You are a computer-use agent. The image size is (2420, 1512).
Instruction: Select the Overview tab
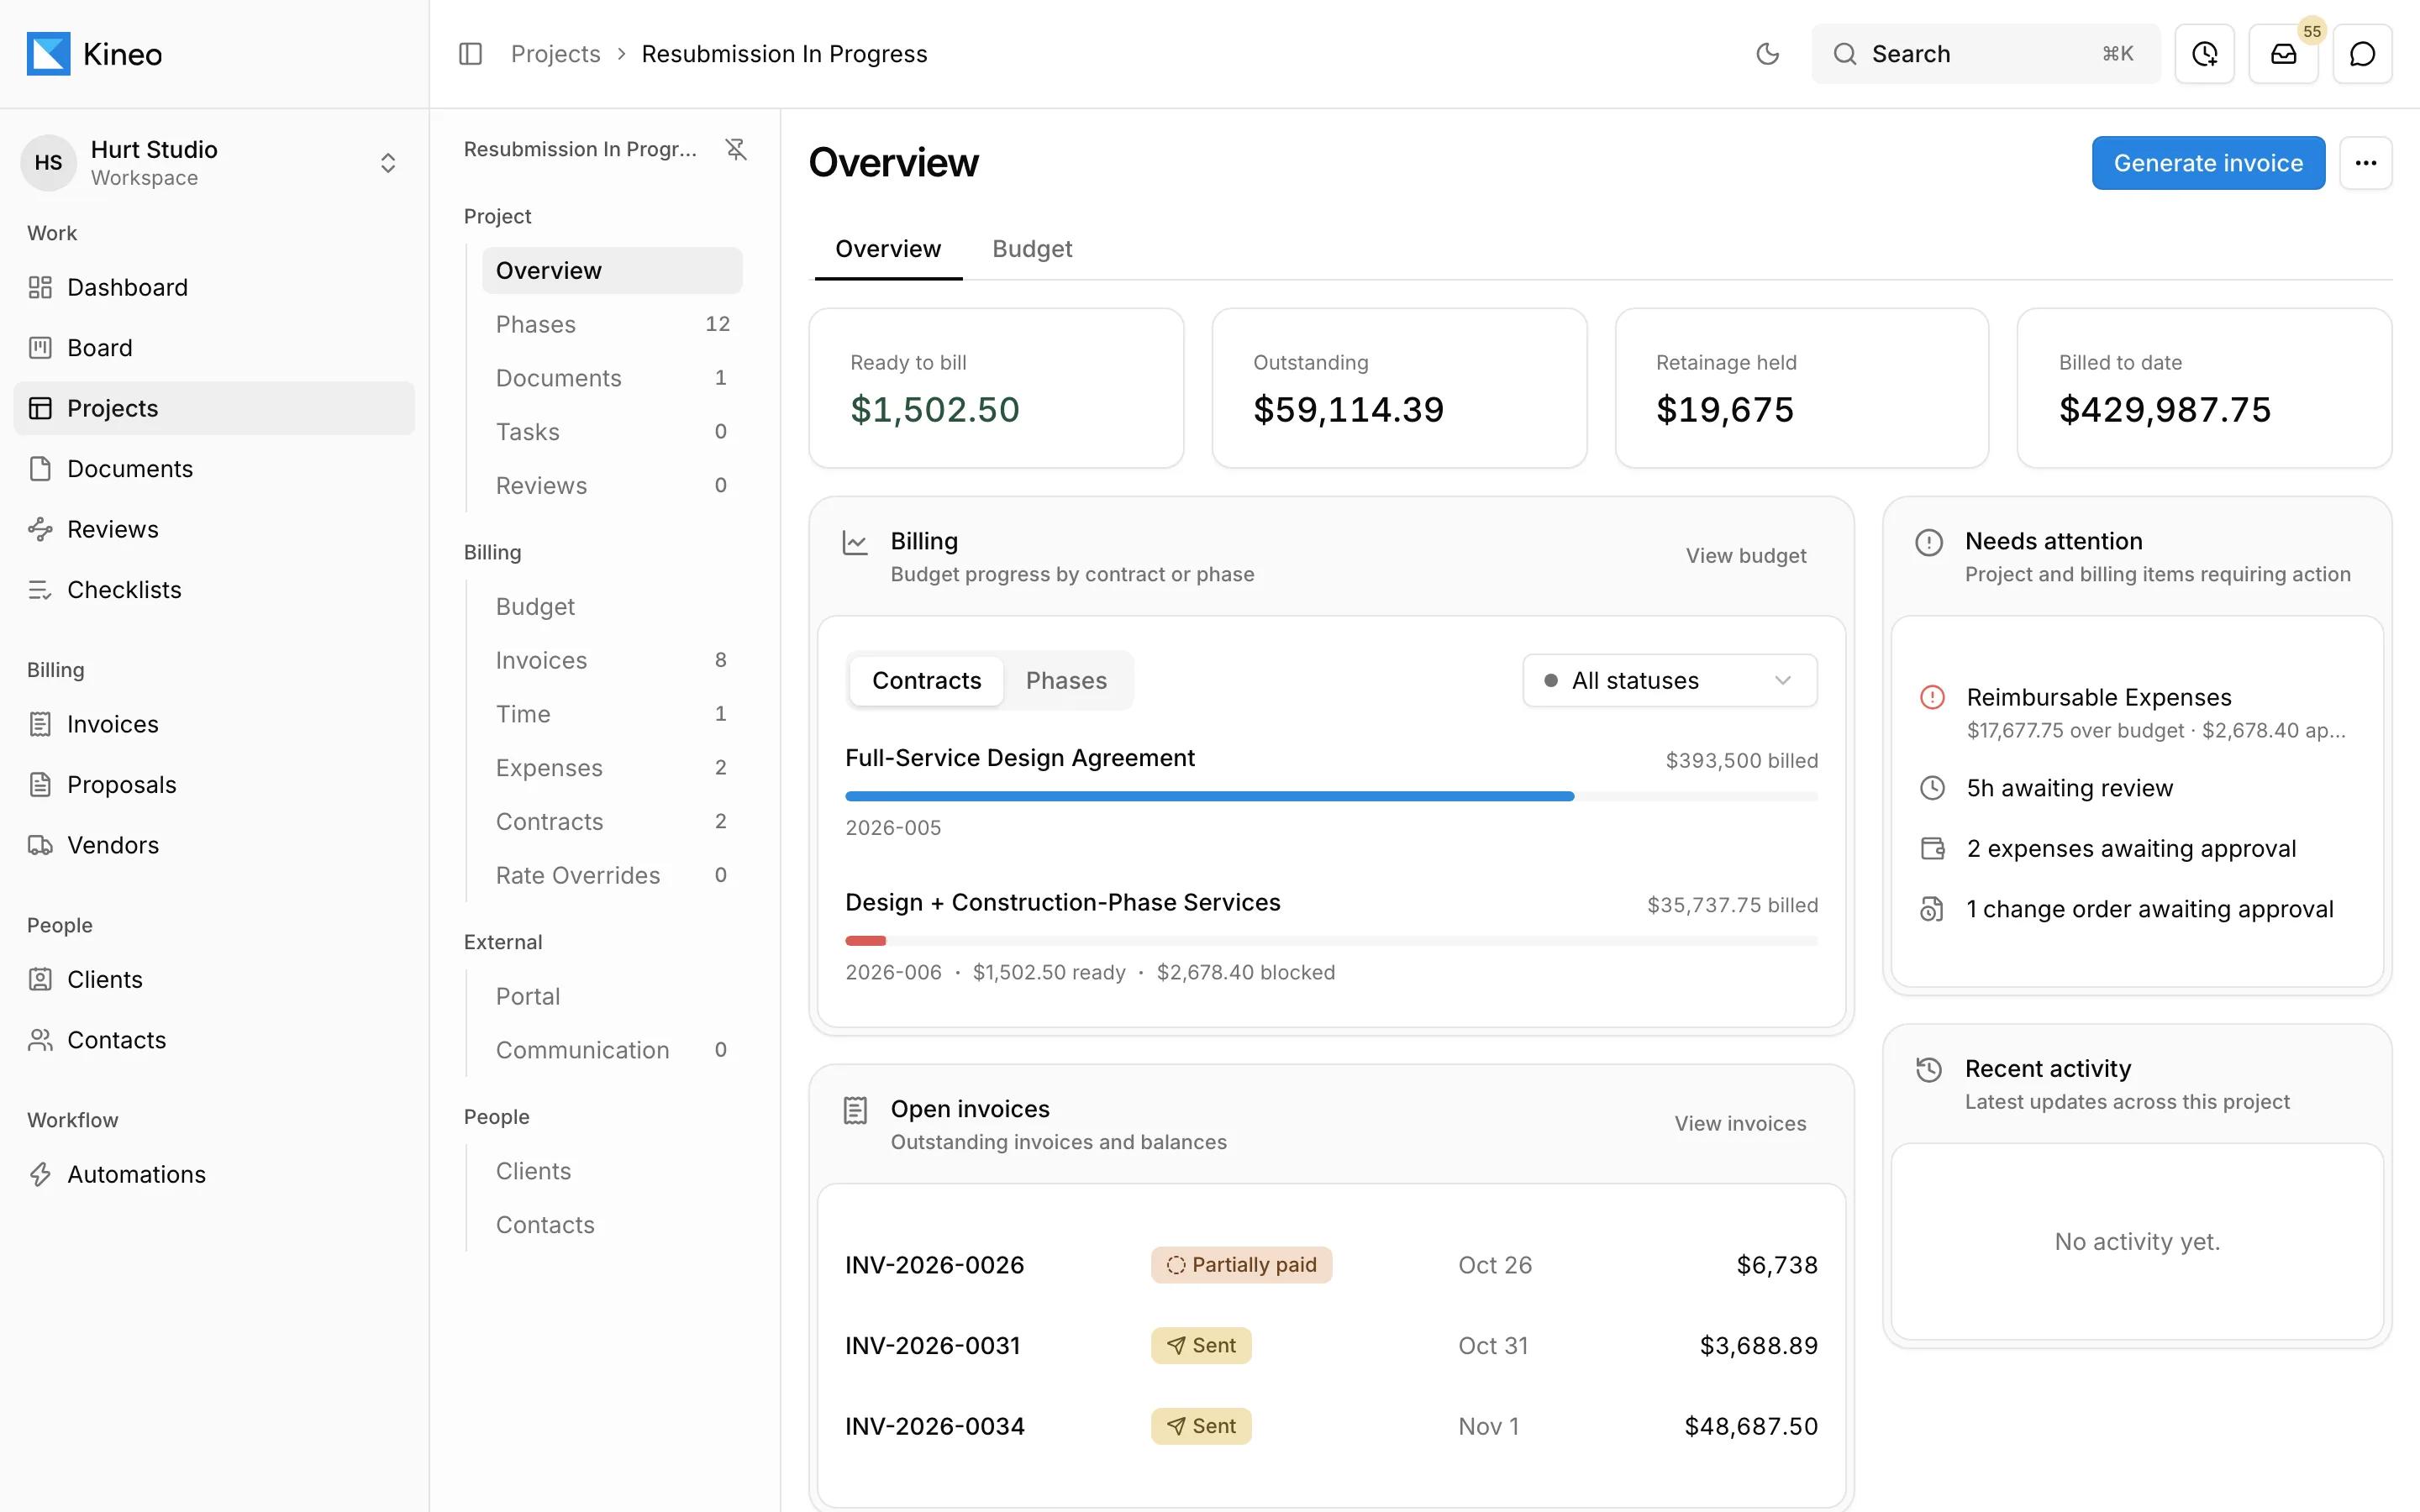tap(888, 249)
